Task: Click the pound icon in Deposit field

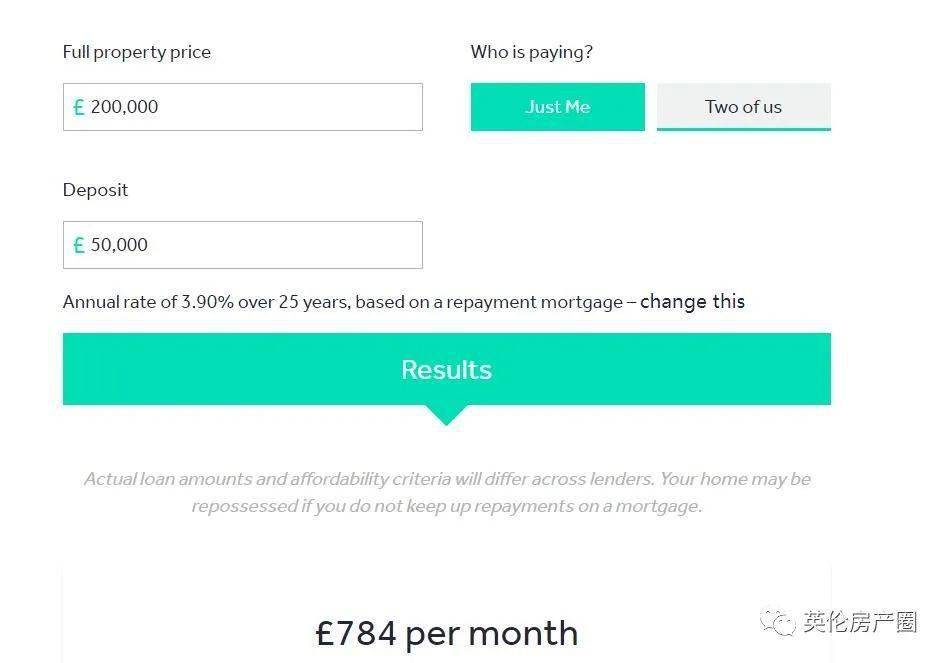Action: pyautogui.click(x=79, y=245)
